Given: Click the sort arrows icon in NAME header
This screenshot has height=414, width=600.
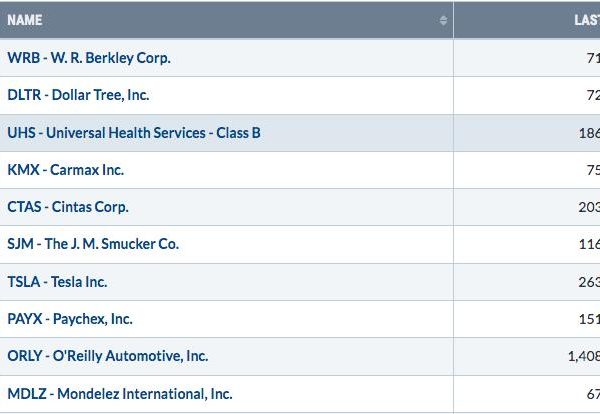Looking at the screenshot, I should pos(443,20).
